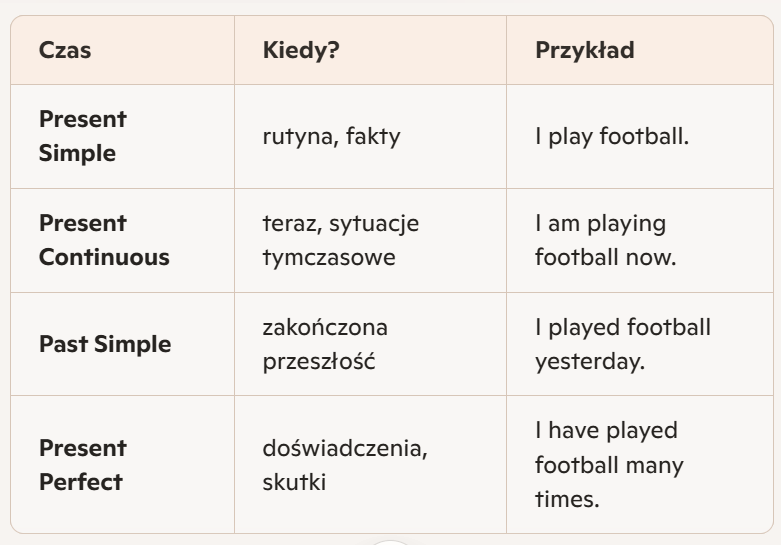Click the 'Czas' column header
The image size is (781, 545).
click(65, 50)
